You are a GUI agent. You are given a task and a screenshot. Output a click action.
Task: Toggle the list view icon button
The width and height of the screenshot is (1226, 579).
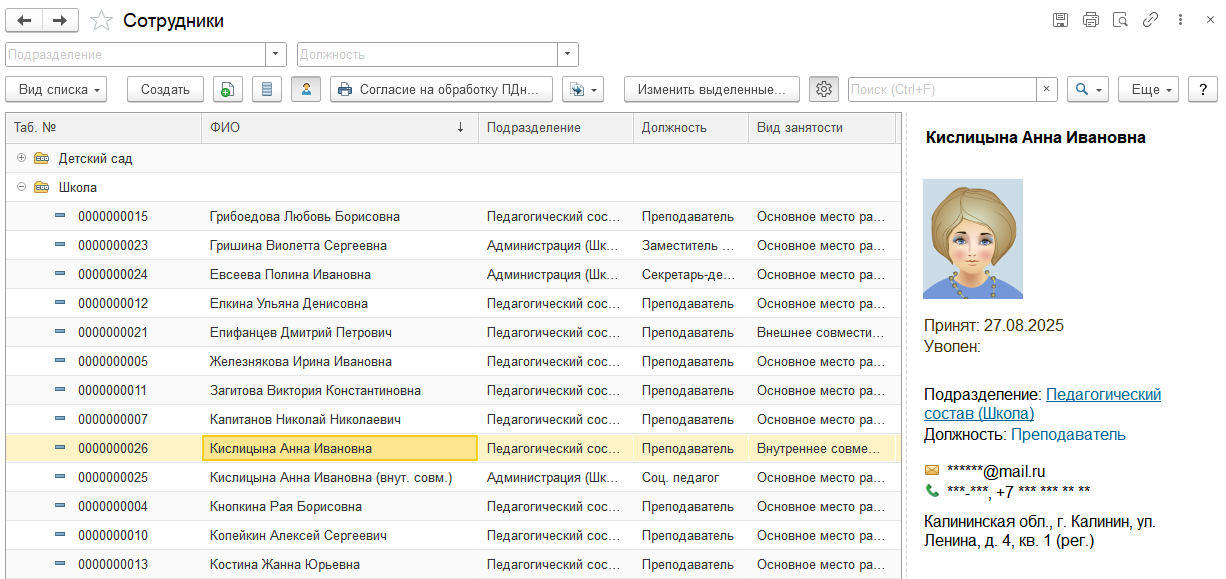click(x=266, y=90)
